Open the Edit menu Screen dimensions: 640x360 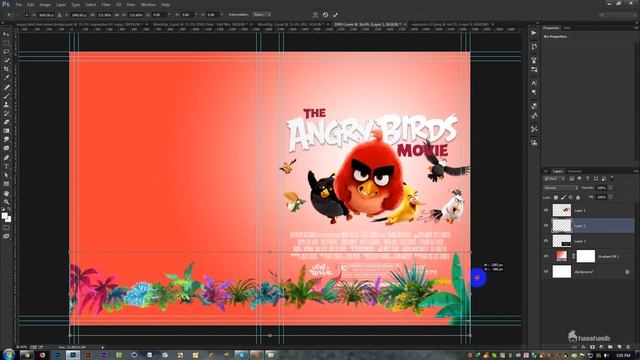click(31, 4)
